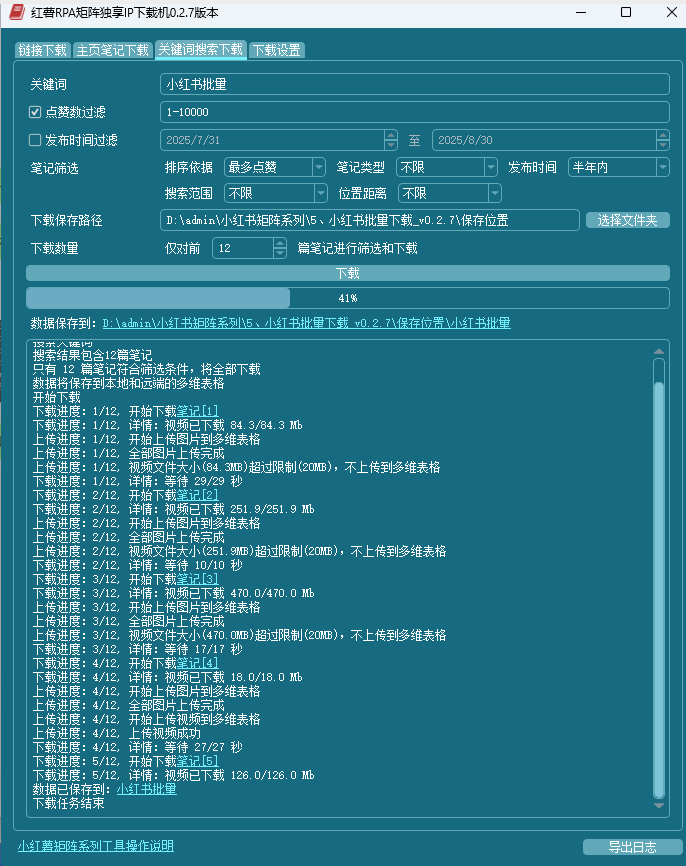This screenshot has height=866, width=686.
Task: Click the 下载任务结束 log line
Action: [x=68, y=803]
